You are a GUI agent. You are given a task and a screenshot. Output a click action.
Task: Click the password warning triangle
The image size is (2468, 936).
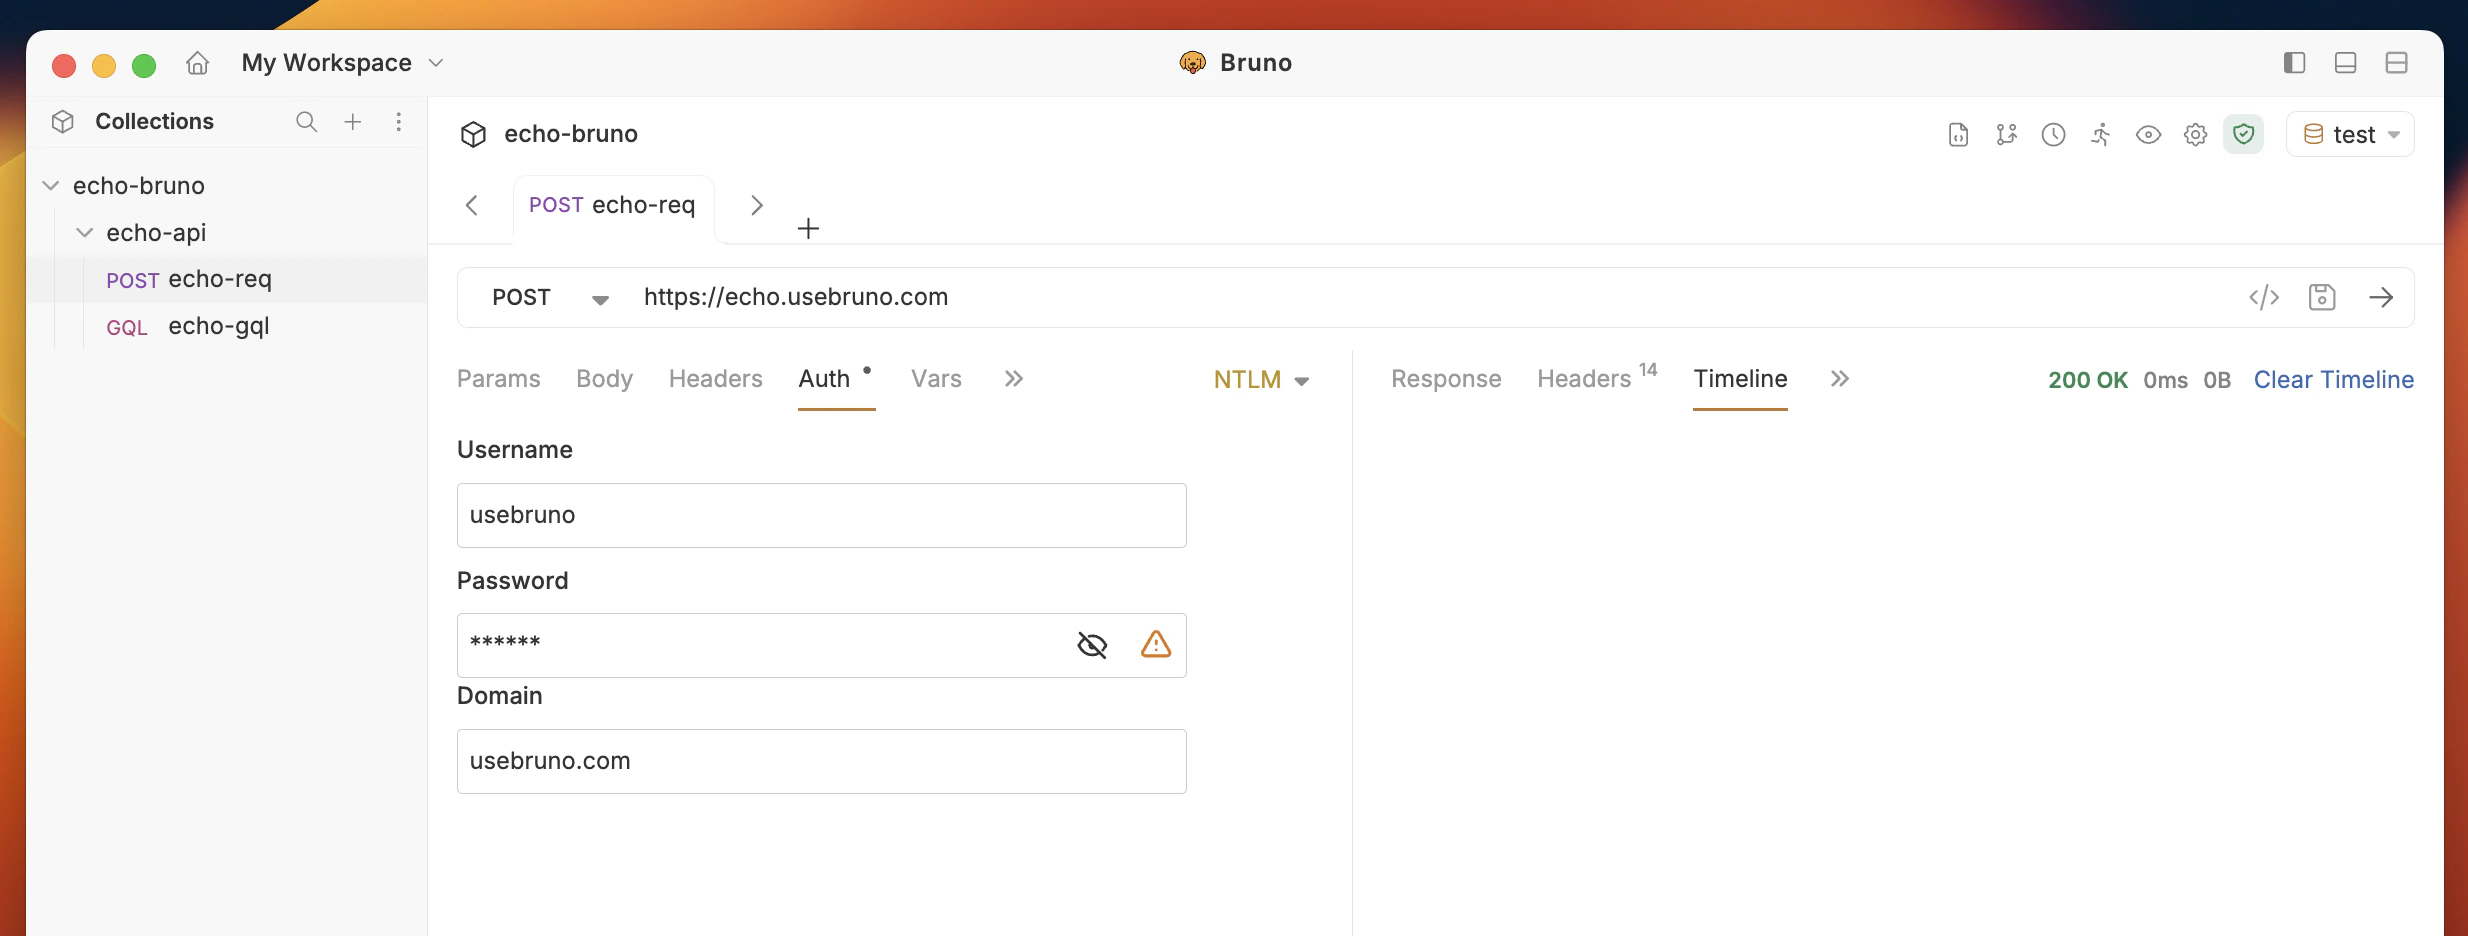click(1156, 645)
